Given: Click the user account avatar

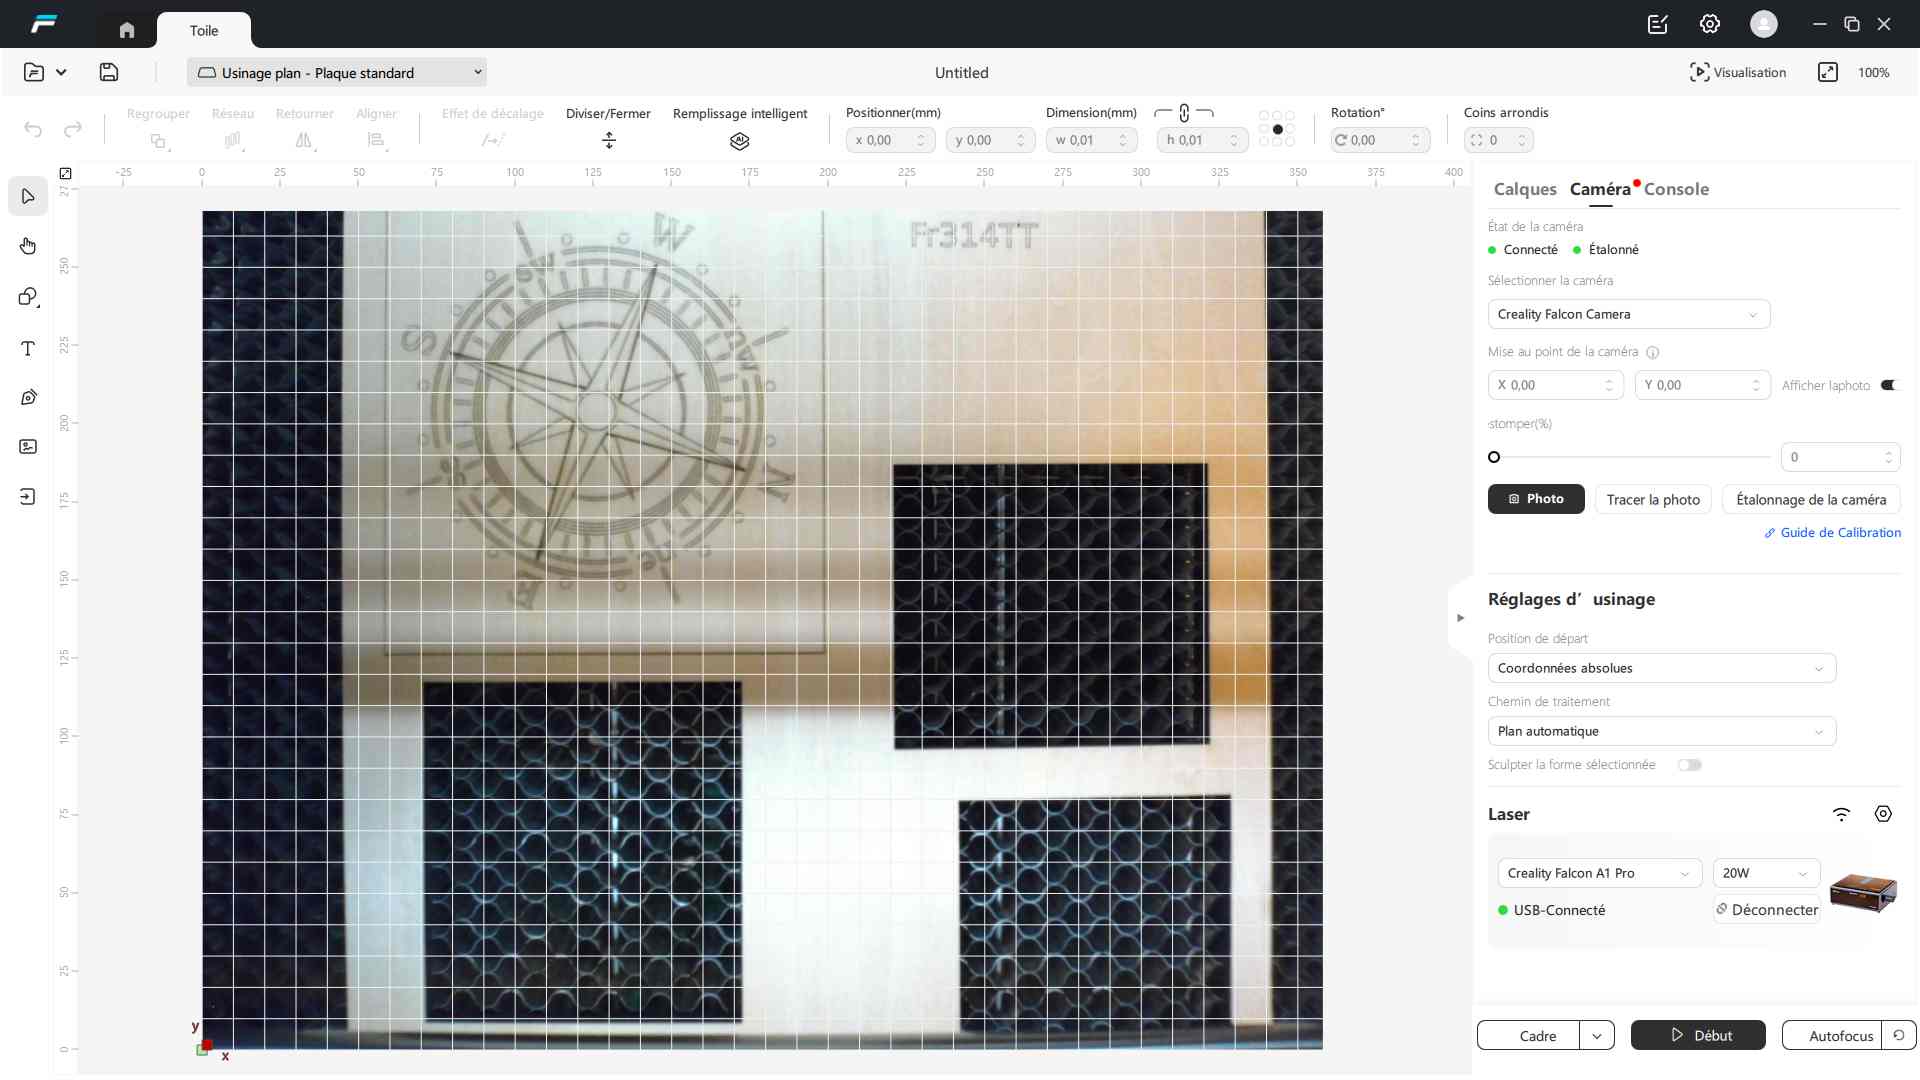Looking at the screenshot, I should coord(1764,24).
